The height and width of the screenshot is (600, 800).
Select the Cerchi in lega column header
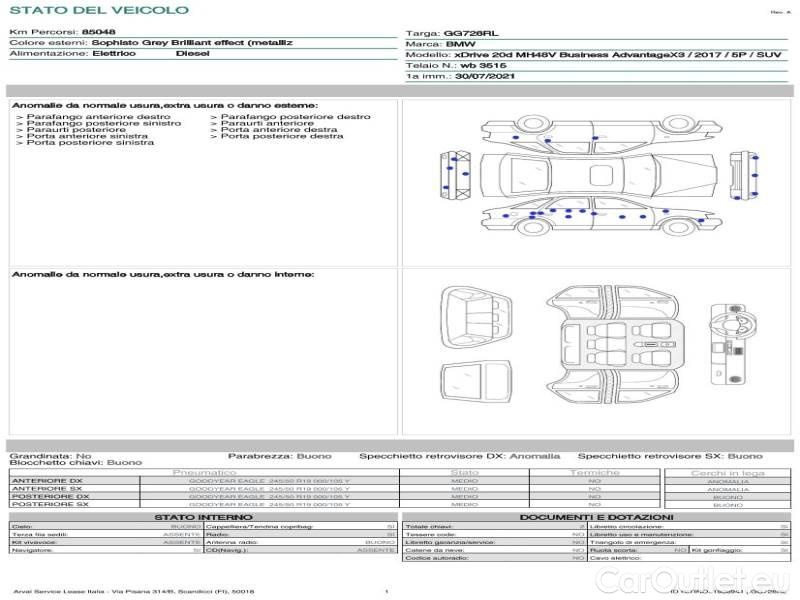727,472
